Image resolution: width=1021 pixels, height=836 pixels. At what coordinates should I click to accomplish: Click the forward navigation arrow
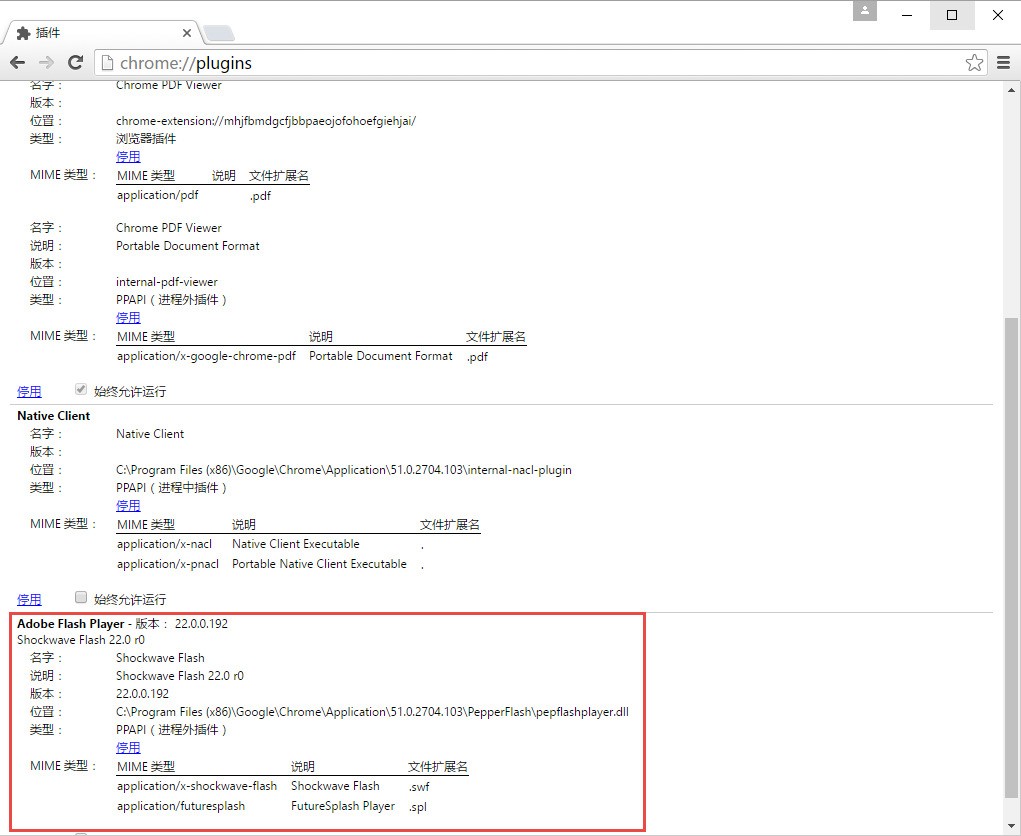pyautogui.click(x=46, y=63)
